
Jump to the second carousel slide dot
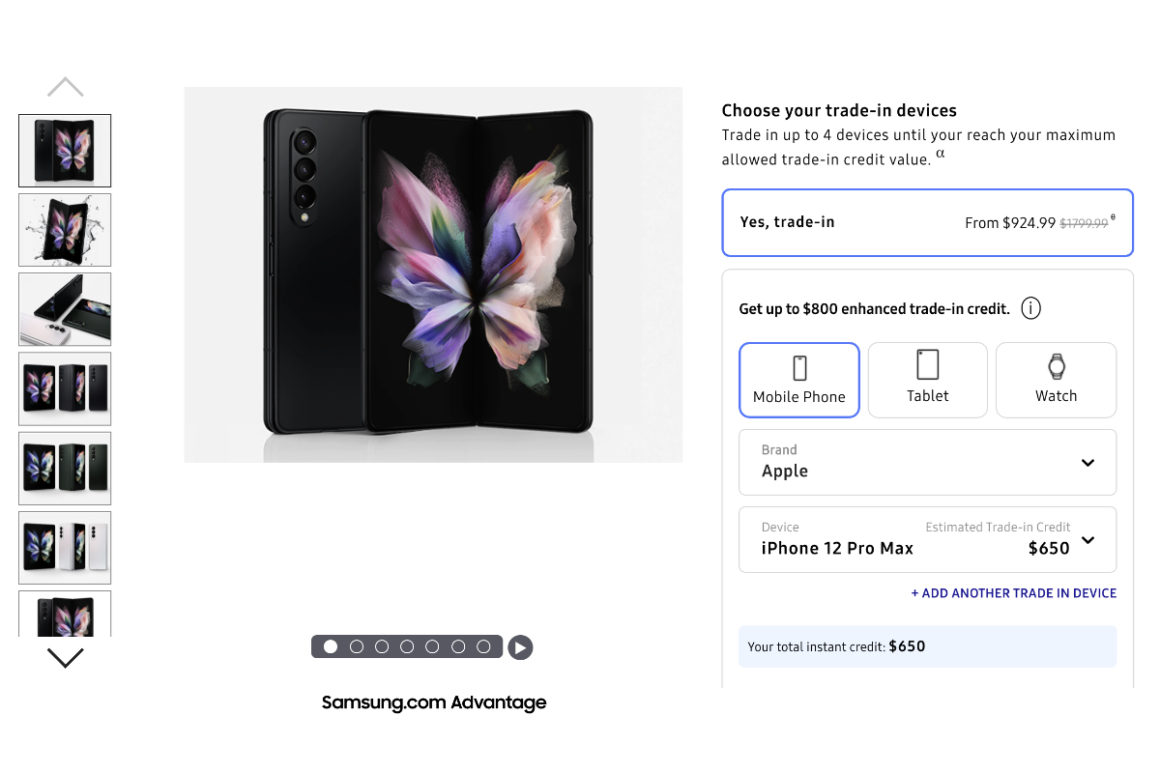pos(356,647)
